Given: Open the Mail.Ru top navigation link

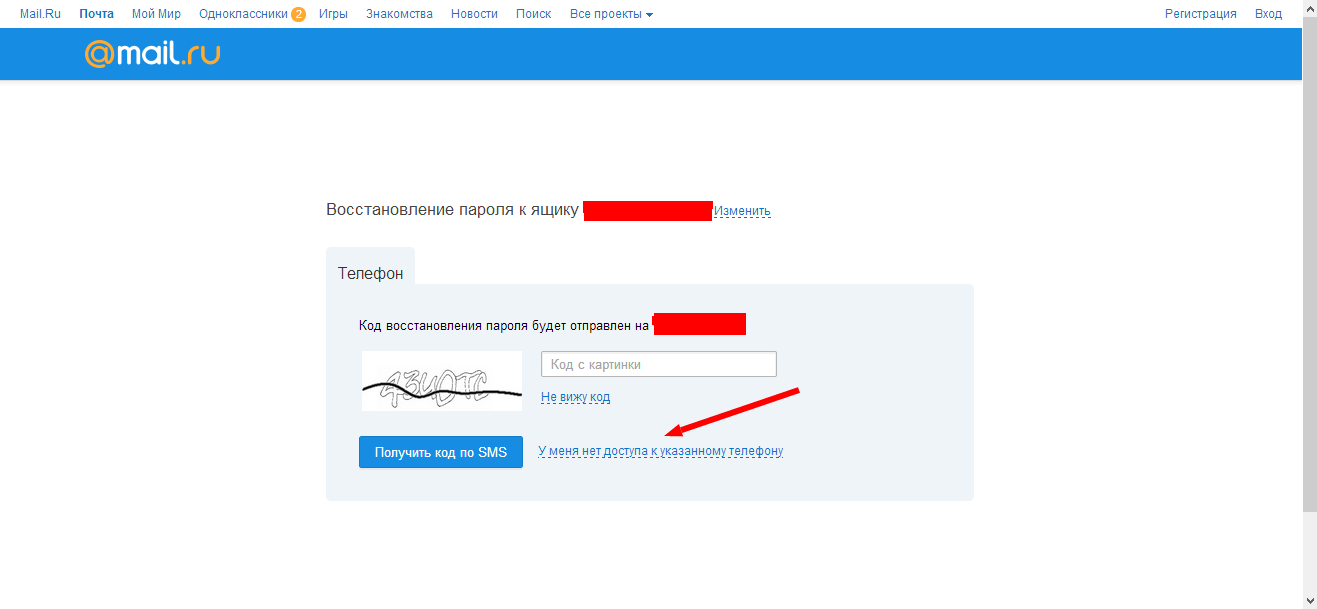Looking at the screenshot, I should click(x=40, y=14).
